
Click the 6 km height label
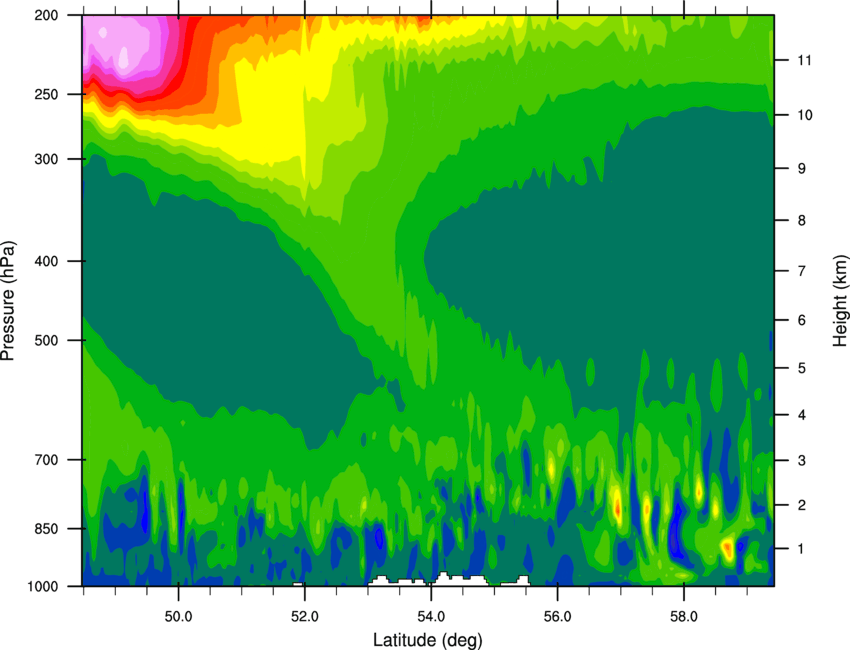click(801, 320)
